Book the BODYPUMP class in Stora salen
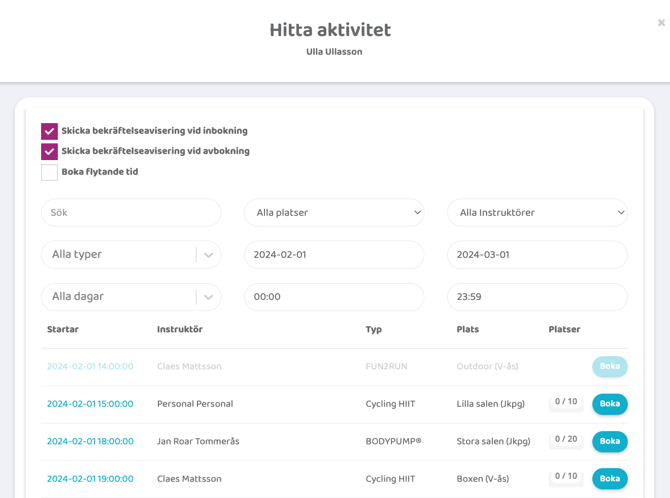Image resolution: width=670 pixels, height=498 pixels. pos(609,441)
